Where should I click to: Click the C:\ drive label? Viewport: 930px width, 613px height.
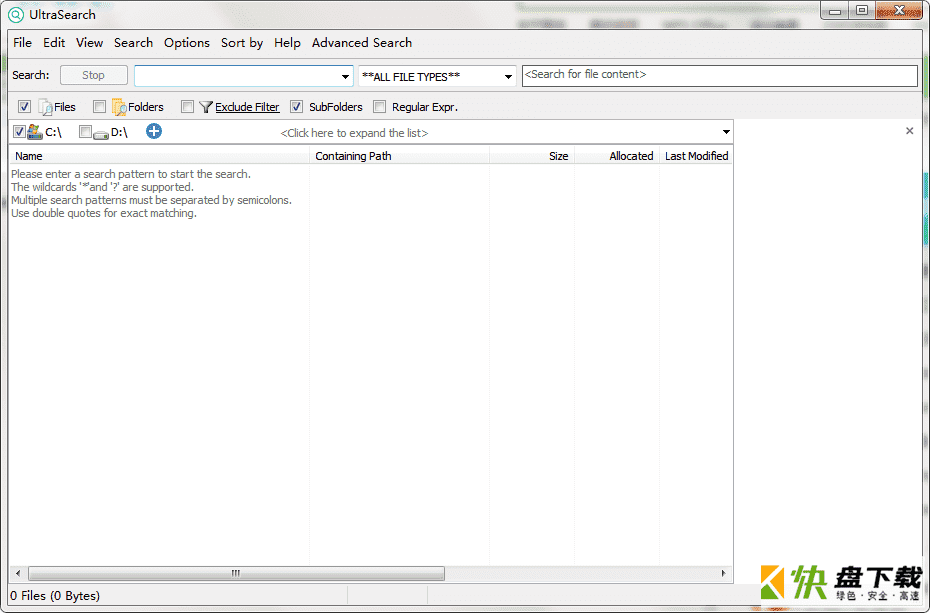tap(53, 132)
